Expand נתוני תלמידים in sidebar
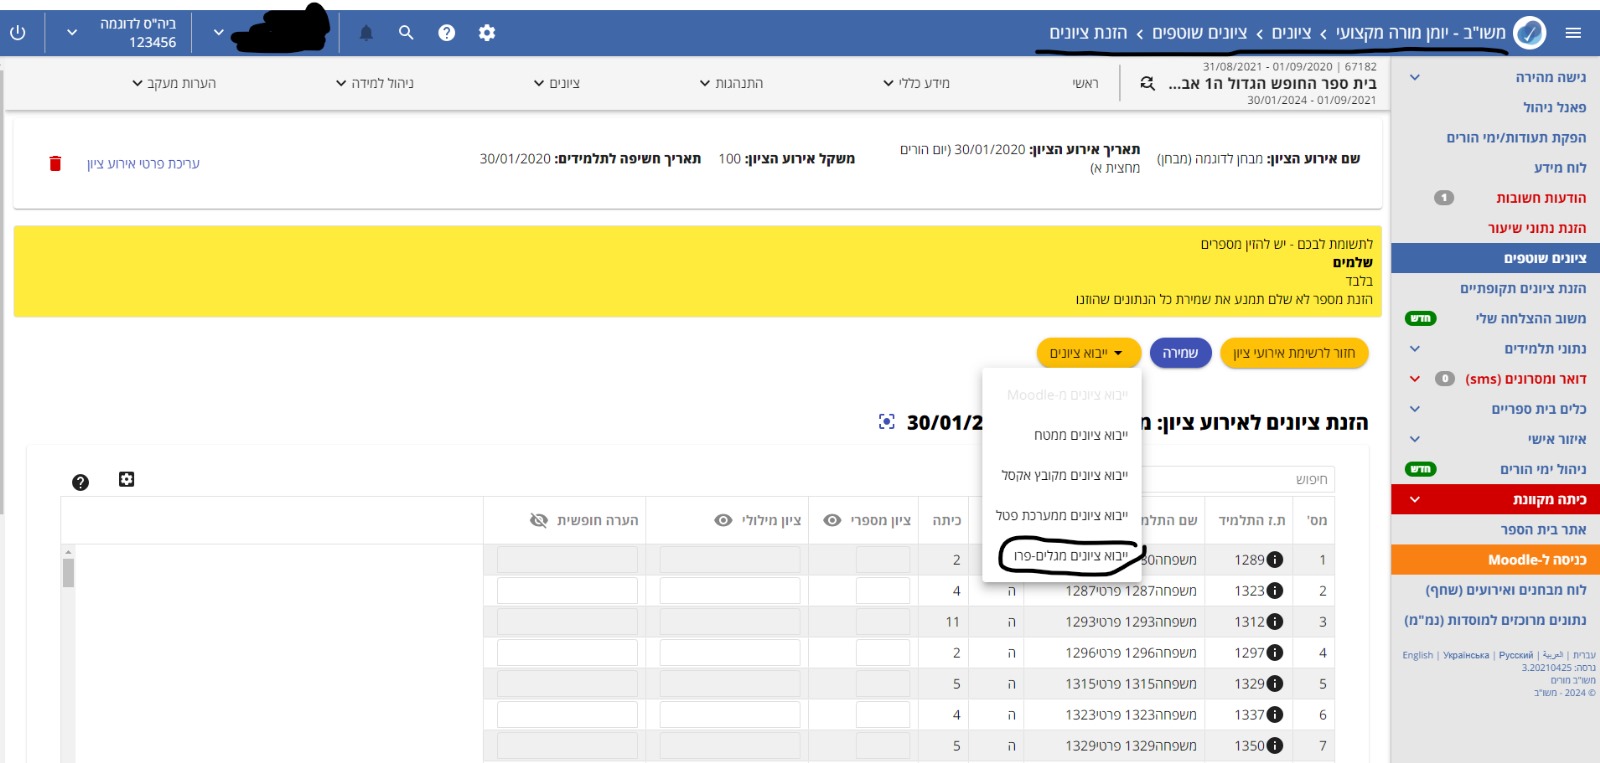This screenshot has width=1600, height=763. (x=1414, y=349)
